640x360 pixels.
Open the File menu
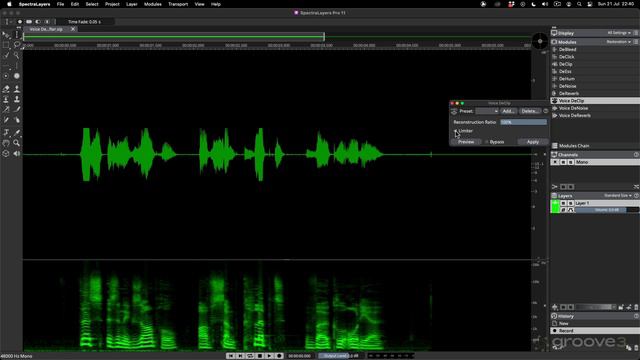(60, 4)
